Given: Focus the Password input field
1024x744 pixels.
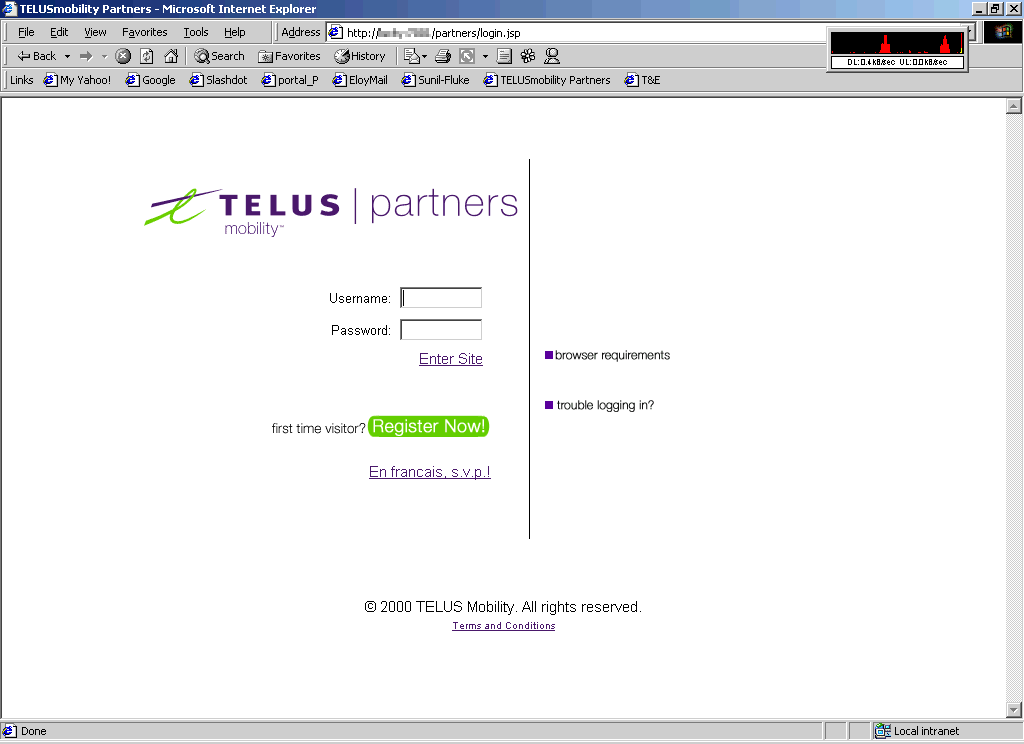Looking at the screenshot, I should tap(441, 330).
